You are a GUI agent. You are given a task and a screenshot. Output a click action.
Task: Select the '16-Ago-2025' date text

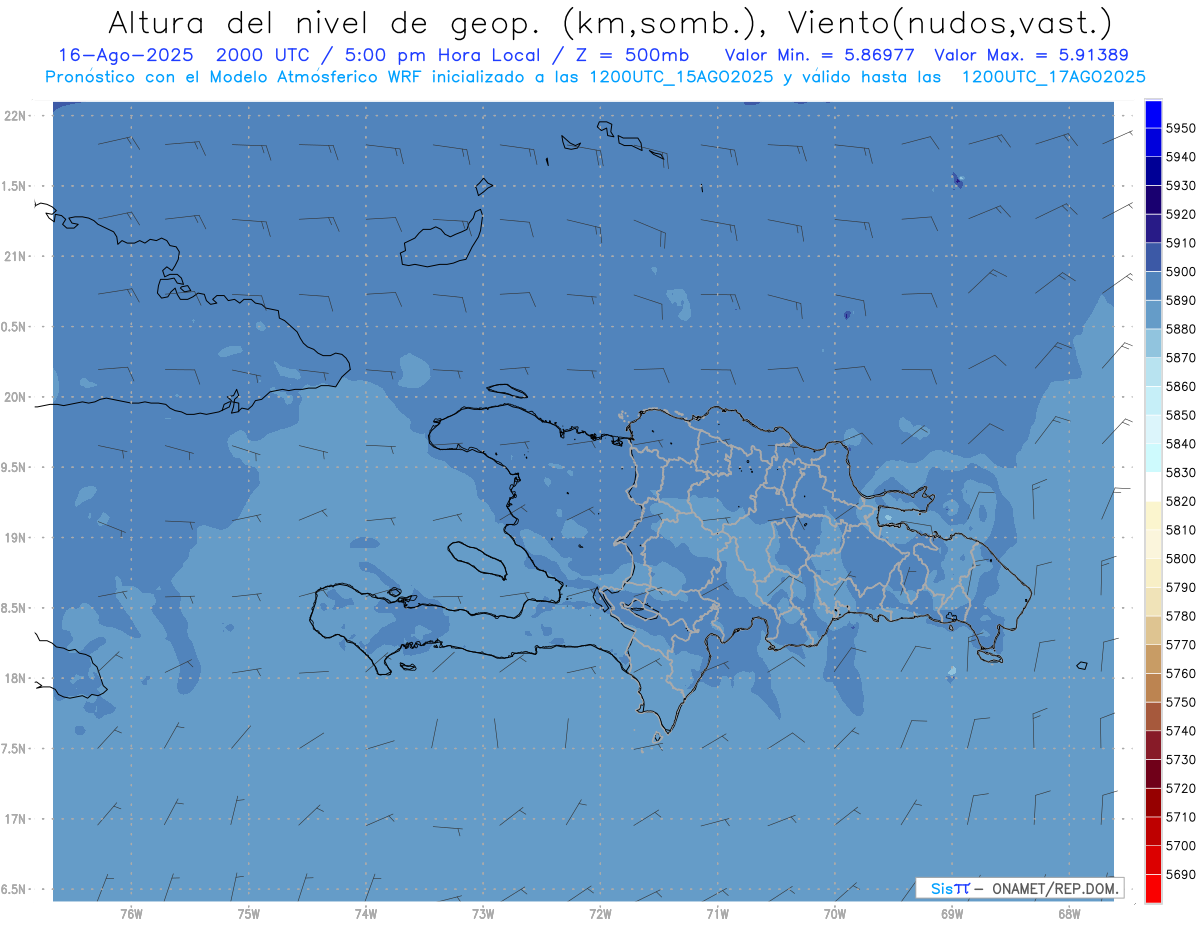[124, 55]
